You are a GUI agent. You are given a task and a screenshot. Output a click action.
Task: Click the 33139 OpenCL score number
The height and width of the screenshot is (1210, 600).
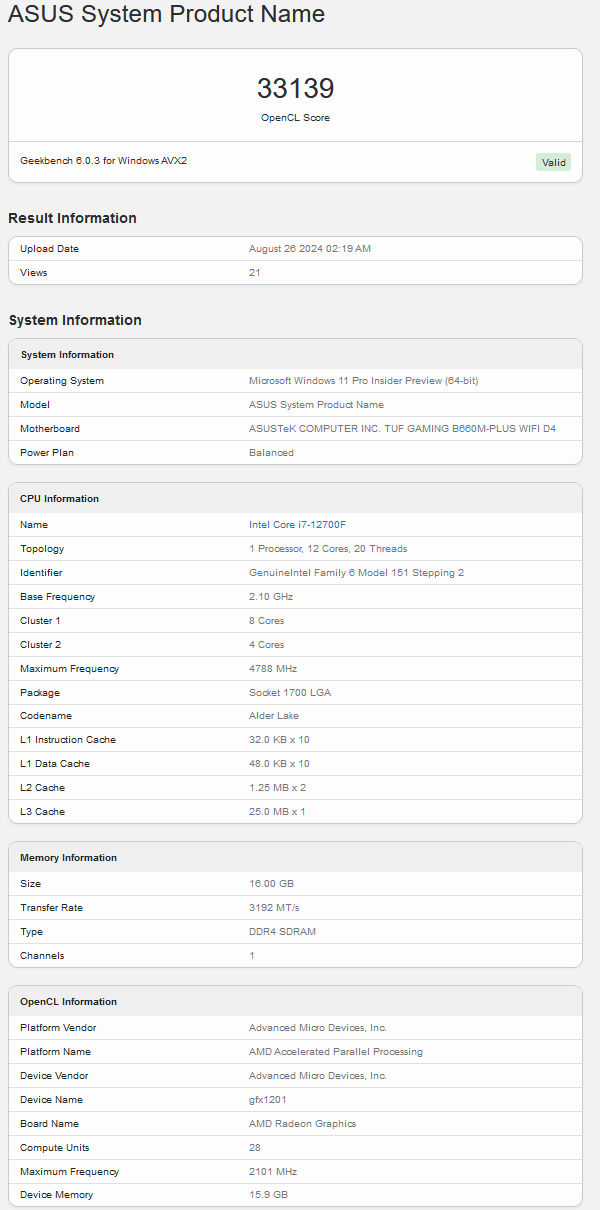(295, 88)
